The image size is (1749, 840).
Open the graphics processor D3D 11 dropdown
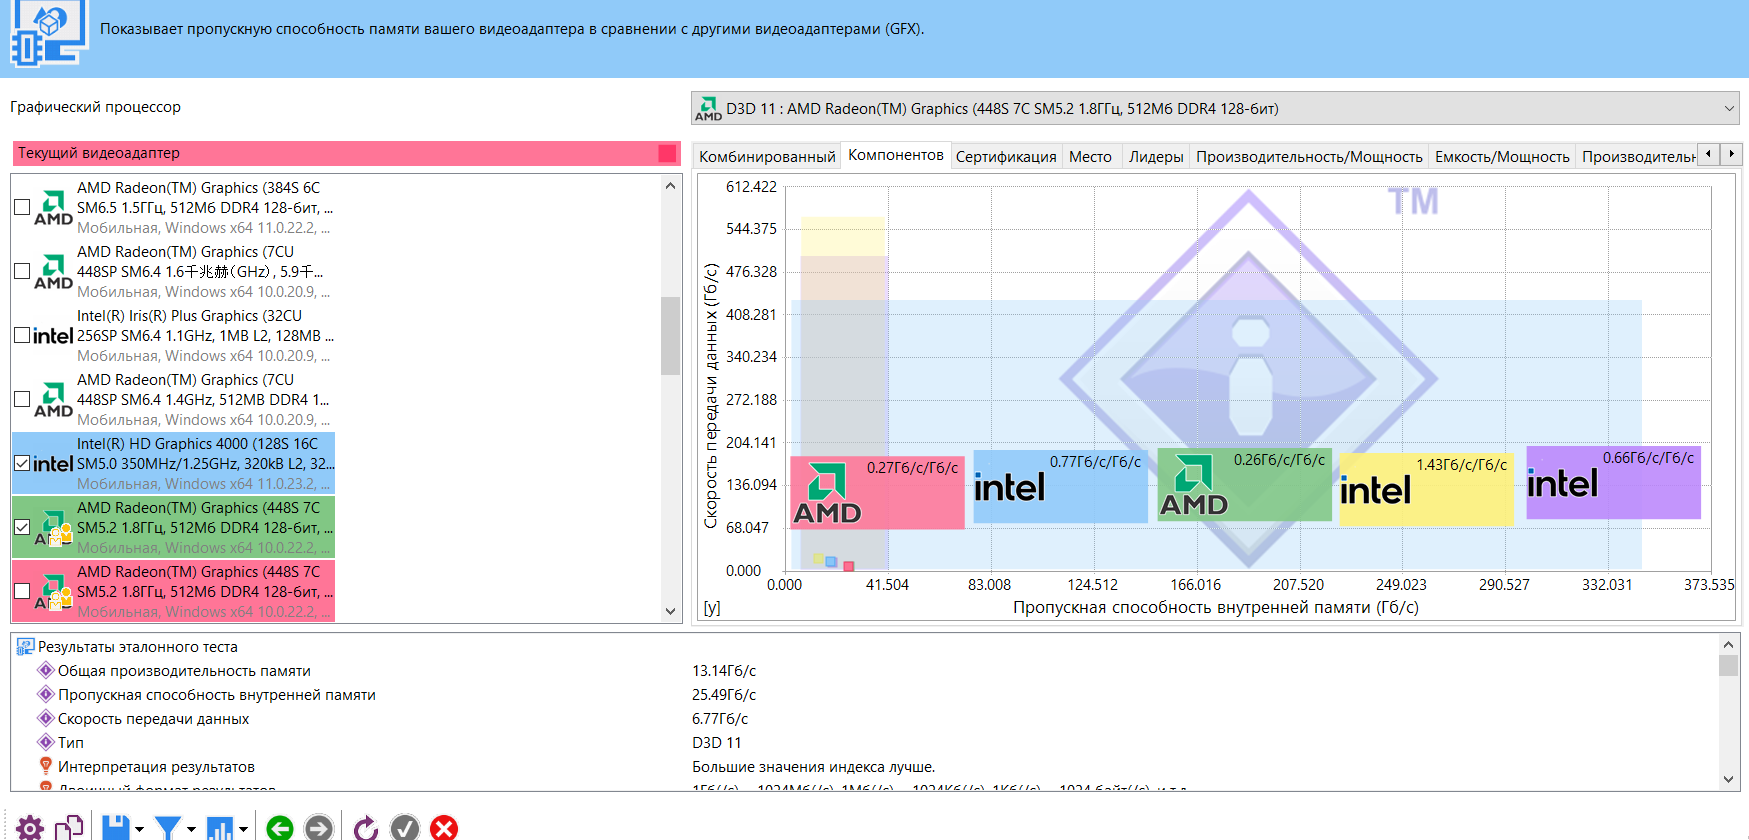point(1215,108)
